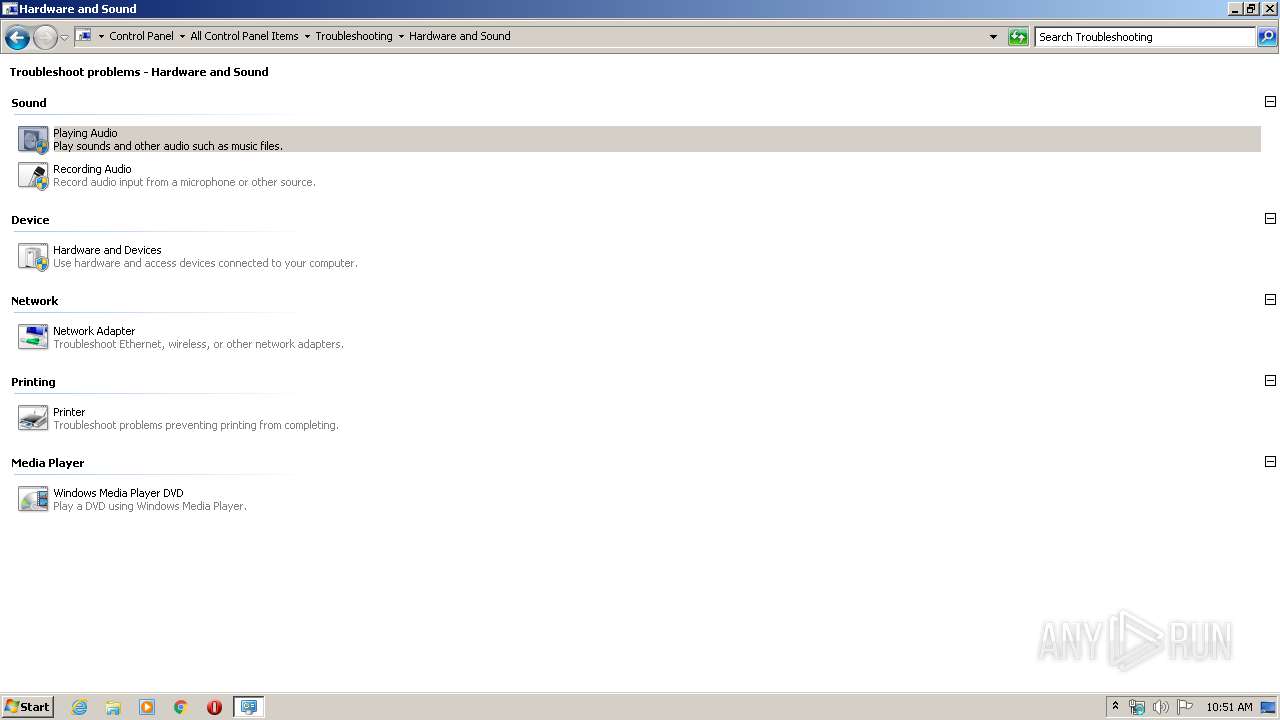Image resolution: width=1280 pixels, height=720 pixels.
Task: Click the Network Adapter icon
Action: pos(33,337)
